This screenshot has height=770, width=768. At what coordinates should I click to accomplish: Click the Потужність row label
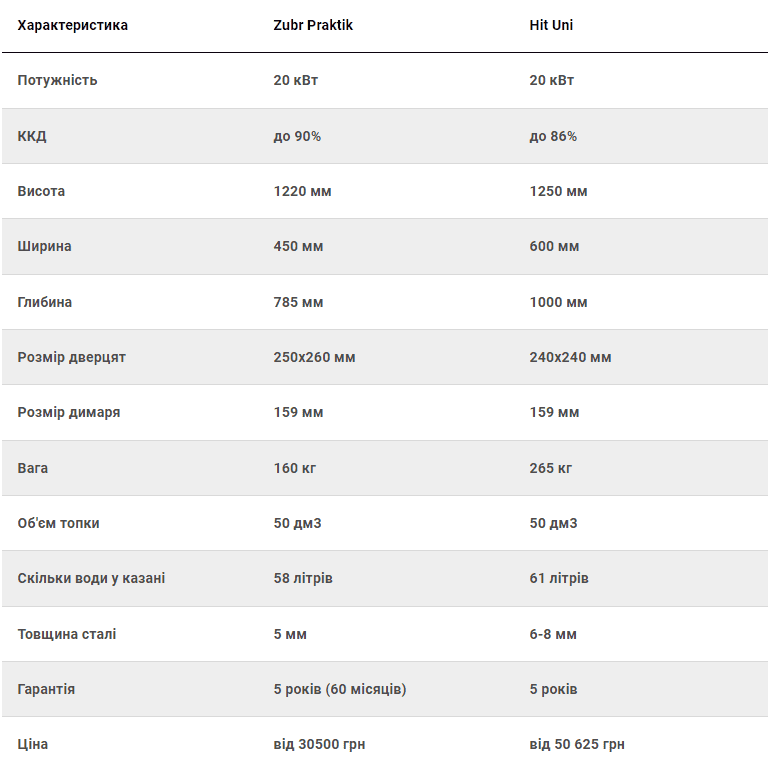click(57, 80)
